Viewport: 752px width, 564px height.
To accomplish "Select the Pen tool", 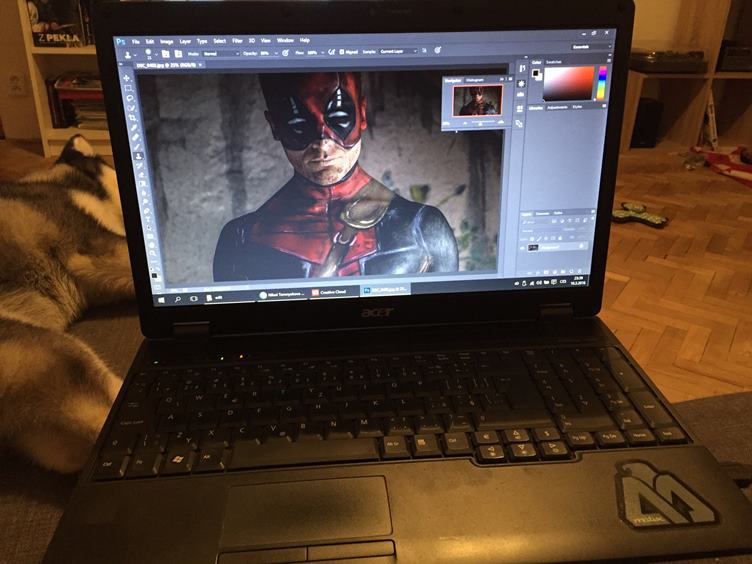I will (146, 211).
